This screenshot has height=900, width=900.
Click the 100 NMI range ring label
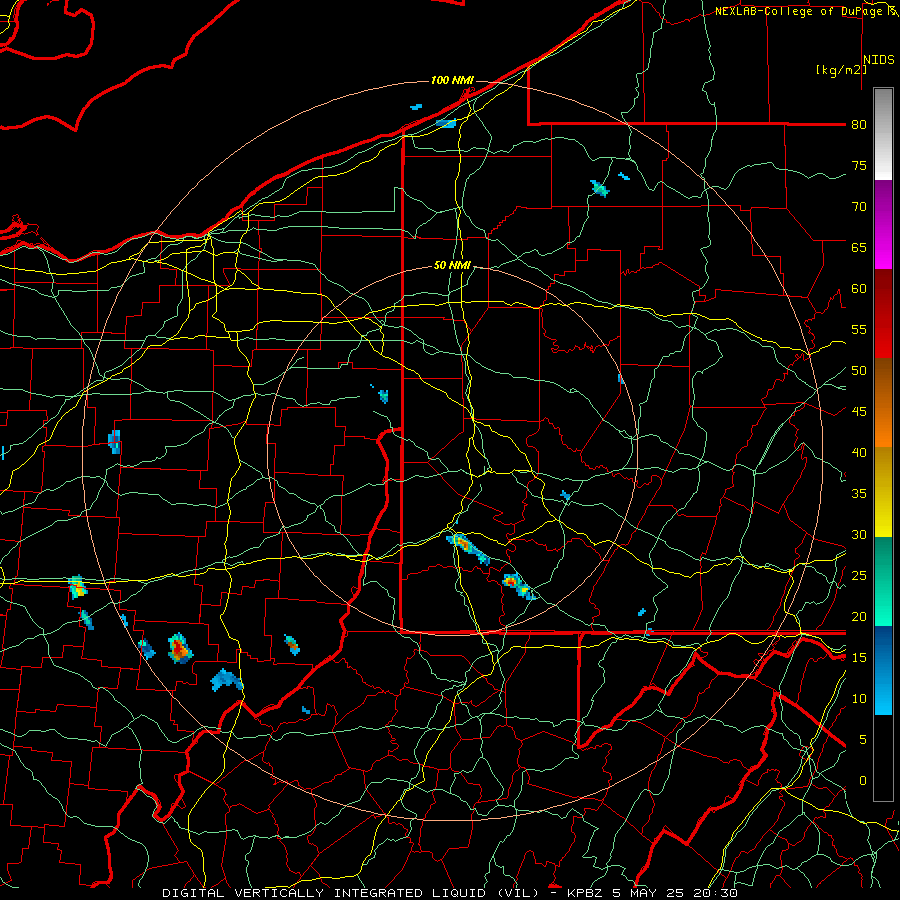452,80
